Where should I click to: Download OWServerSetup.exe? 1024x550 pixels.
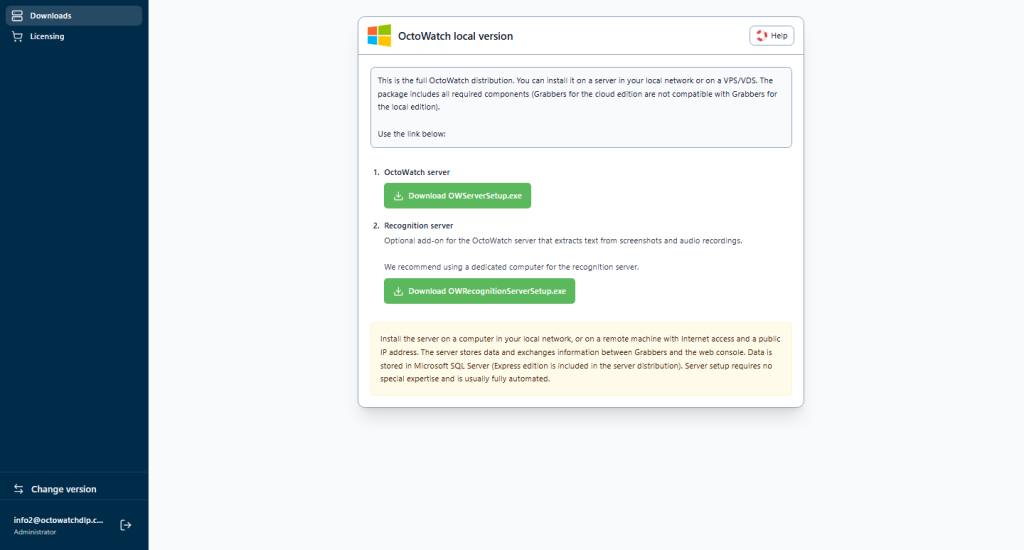(x=457, y=196)
